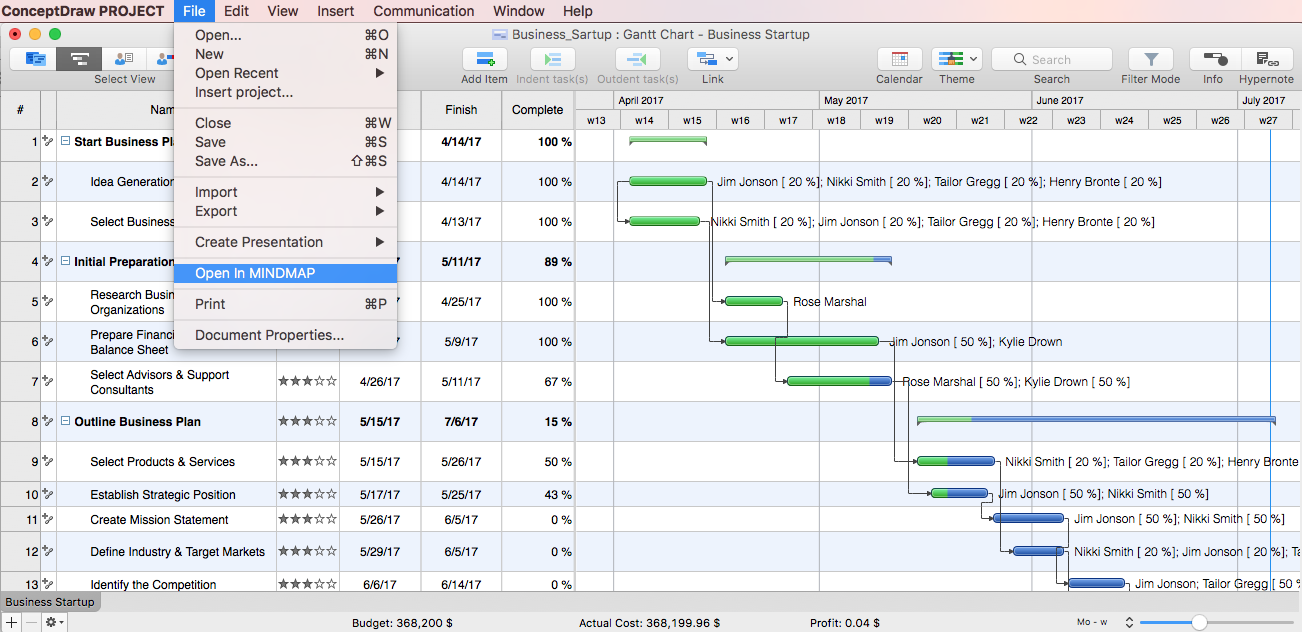Toggle the Filter Mode funnel icon

[1151, 59]
